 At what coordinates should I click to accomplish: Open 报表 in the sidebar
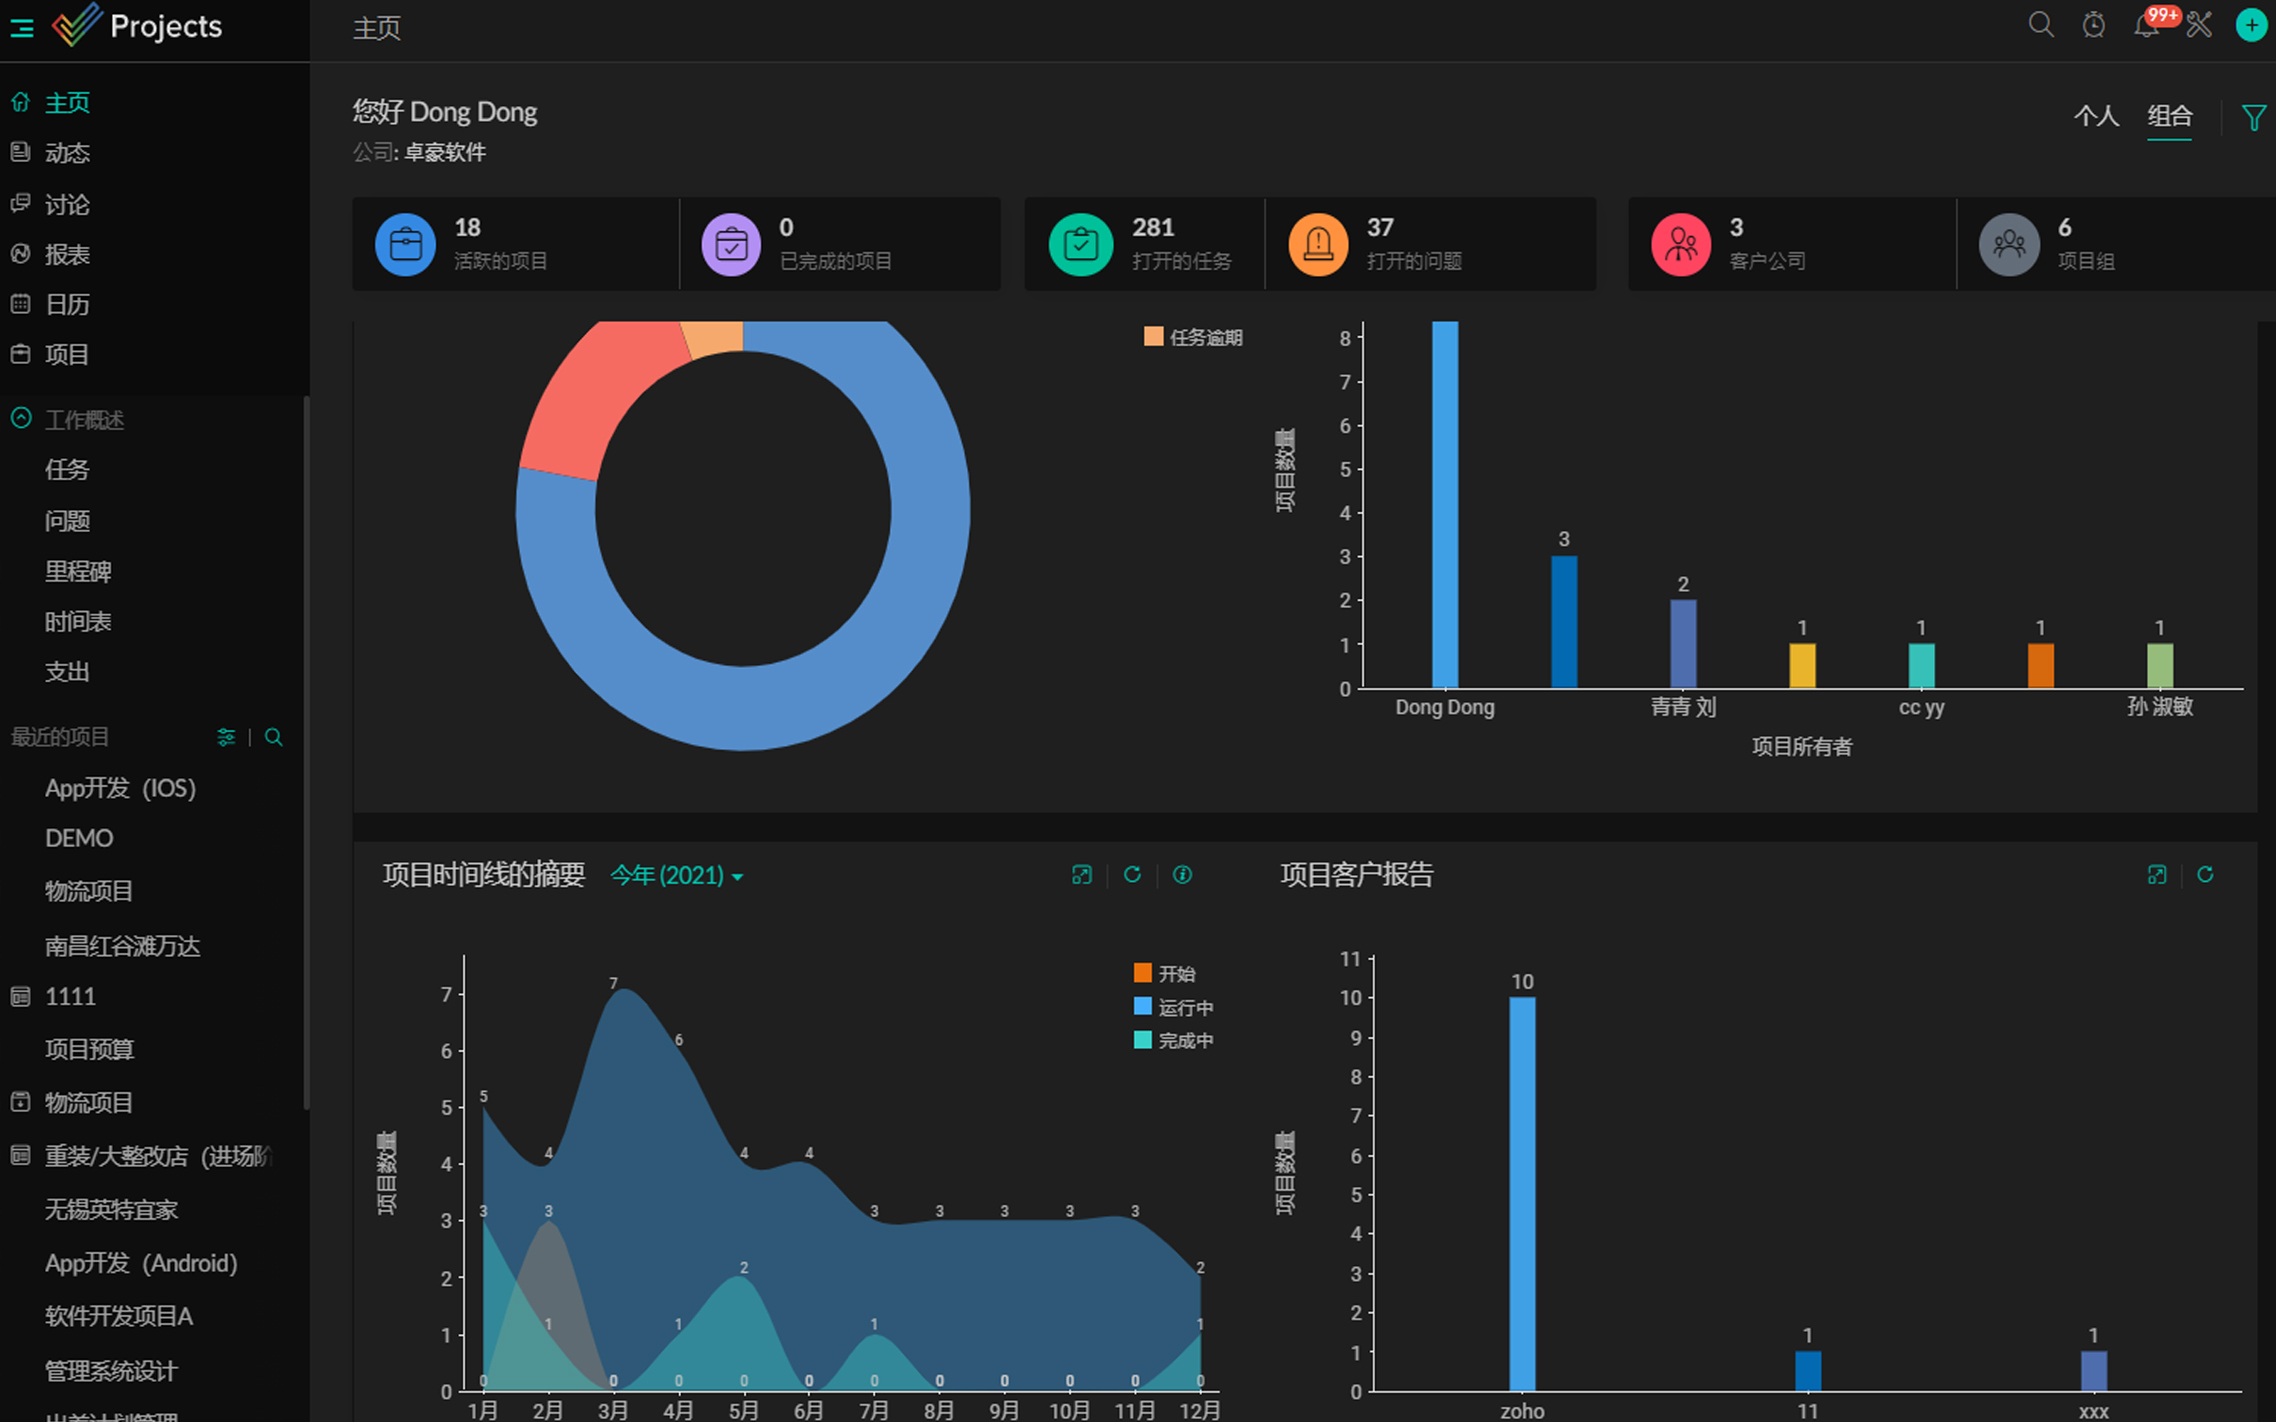(67, 254)
